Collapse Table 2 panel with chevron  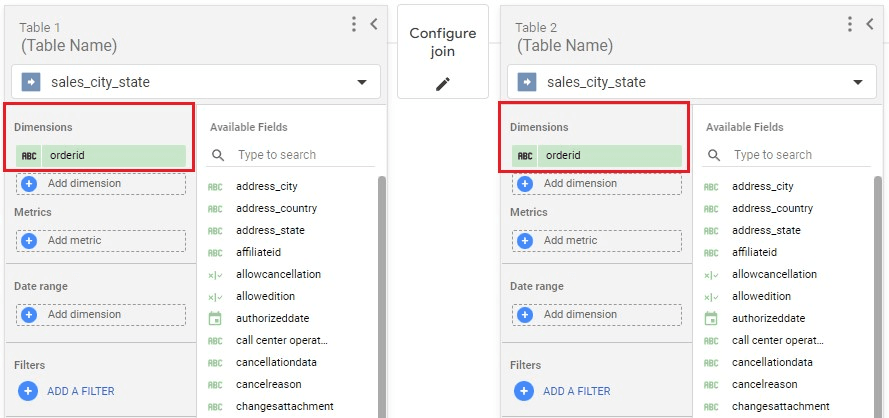point(870,24)
